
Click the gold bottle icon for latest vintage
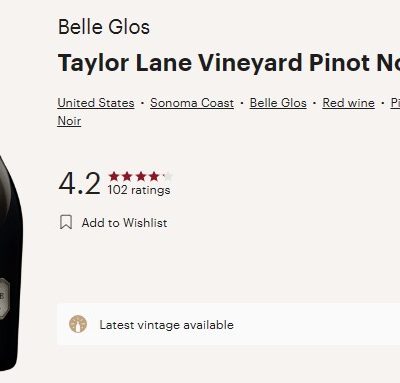[x=78, y=324]
